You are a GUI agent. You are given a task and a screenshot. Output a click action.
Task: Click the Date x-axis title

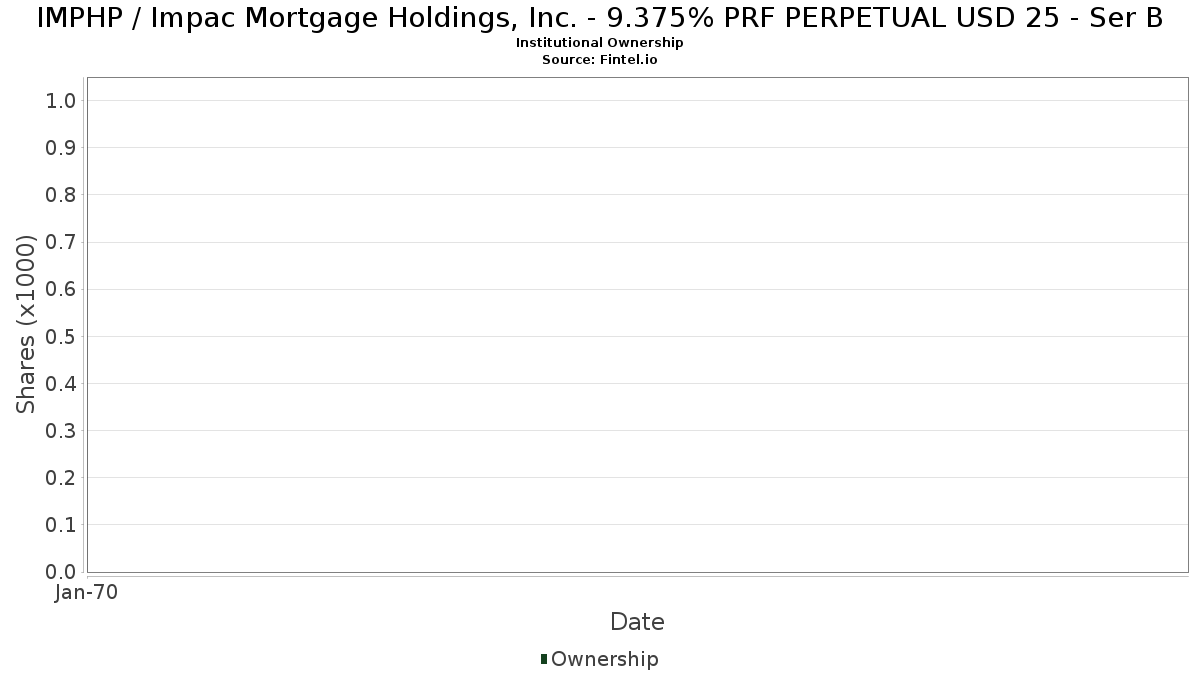(x=637, y=622)
